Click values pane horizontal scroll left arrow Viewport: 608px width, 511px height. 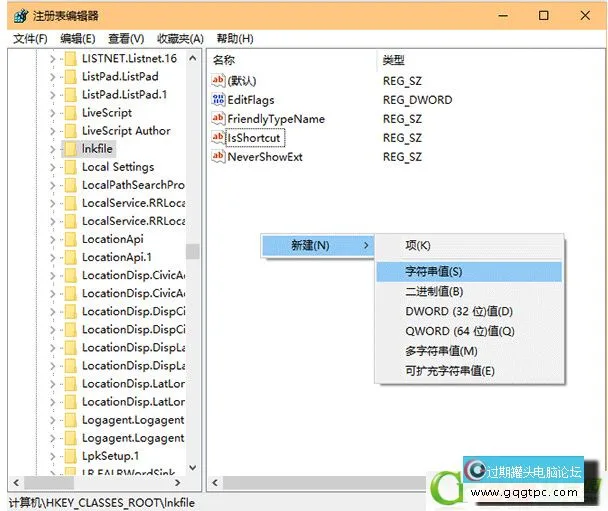click(215, 483)
